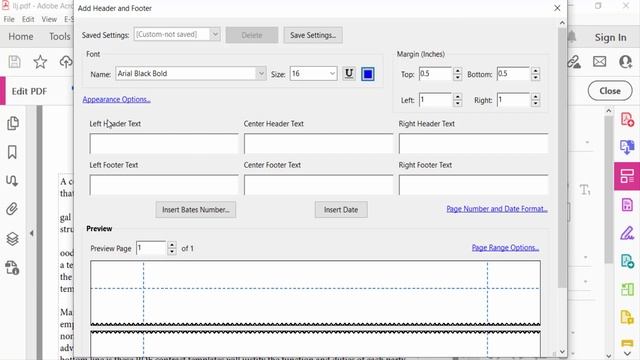Open the page thumbnails panel icon
The height and width of the screenshot is (360, 640).
pos(13,123)
